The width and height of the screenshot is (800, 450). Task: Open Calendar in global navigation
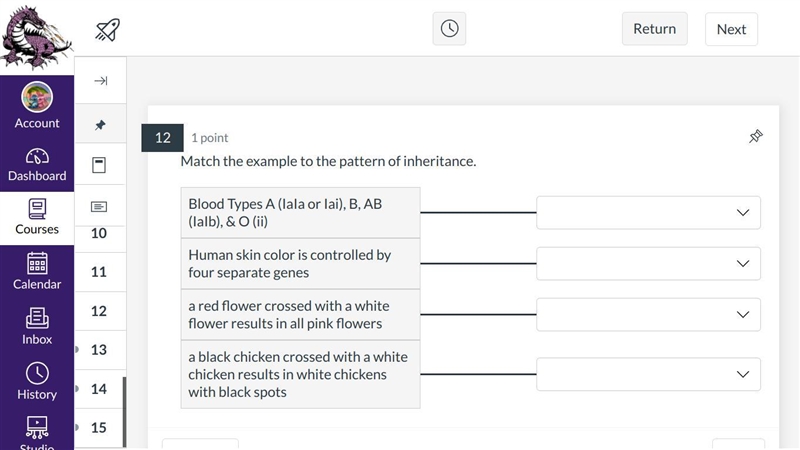tap(37, 271)
